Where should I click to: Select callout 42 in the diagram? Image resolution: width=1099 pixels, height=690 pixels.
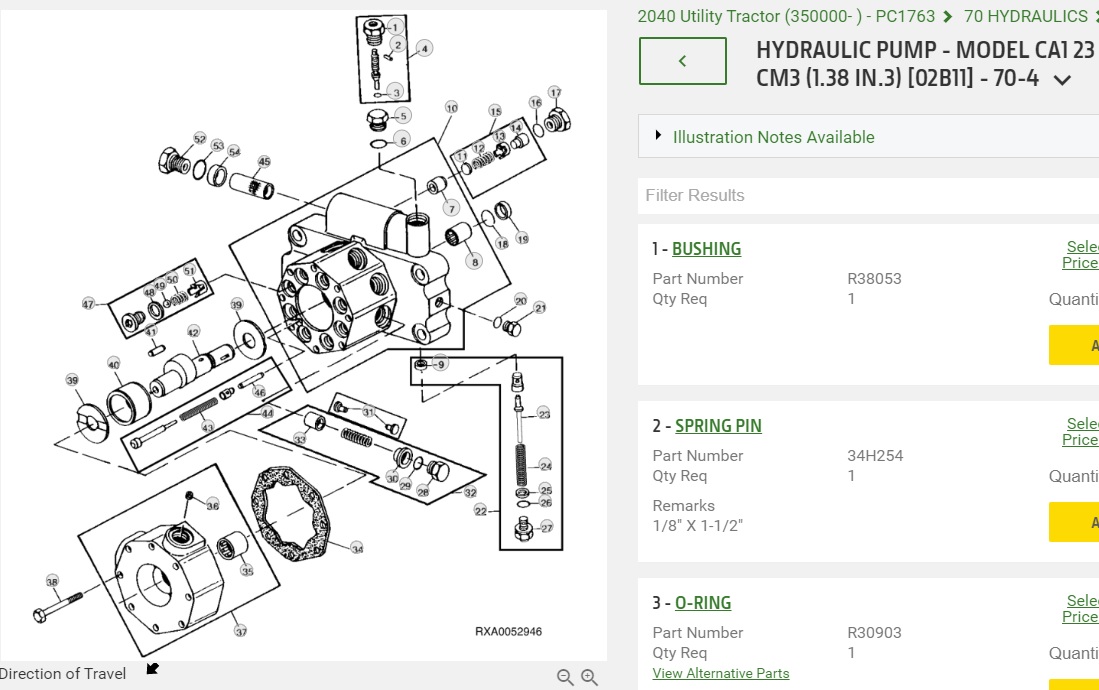[193, 332]
